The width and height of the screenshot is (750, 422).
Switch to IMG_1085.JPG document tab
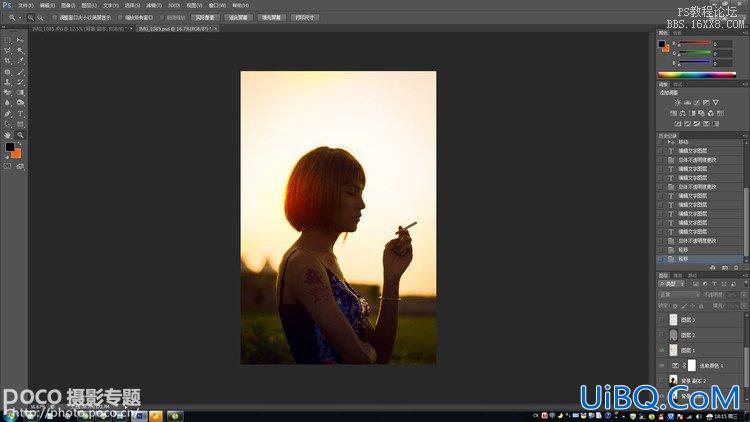click(79, 29)
